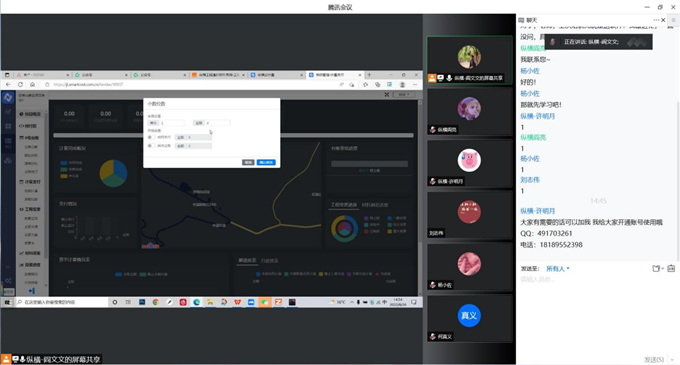This screenshot has width=680, height=365.
Task: Select 纵横-许明月 pig avatar participant tile
Action: (469, 163)
